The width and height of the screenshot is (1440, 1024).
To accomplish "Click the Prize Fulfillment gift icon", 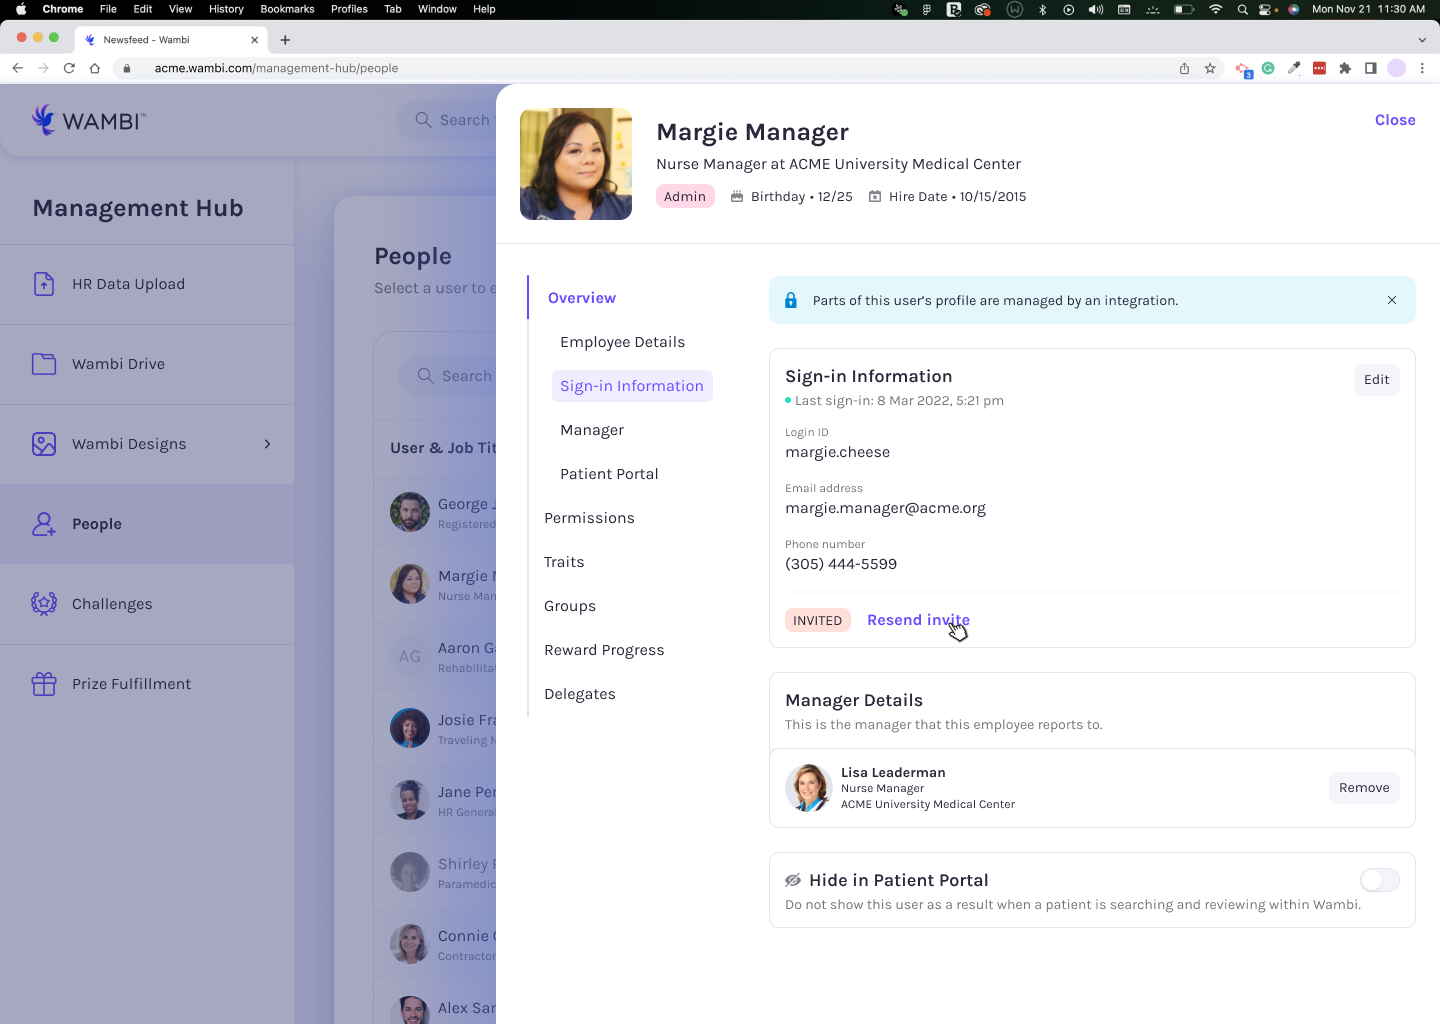I will point(44,684).
